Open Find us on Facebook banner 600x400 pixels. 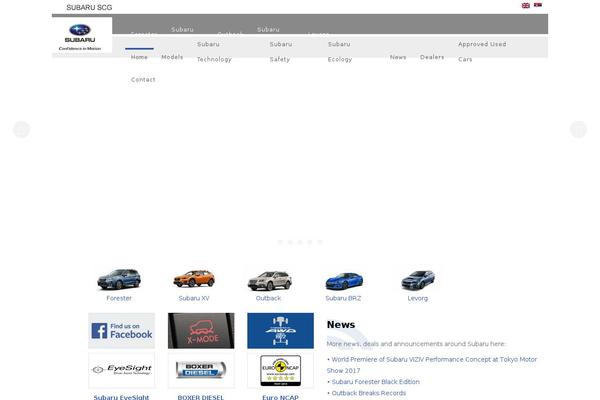click(122, 331)
